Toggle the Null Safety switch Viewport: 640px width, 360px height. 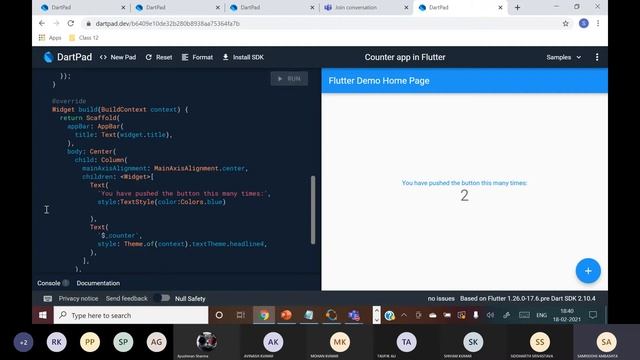(x=162, y=298)
